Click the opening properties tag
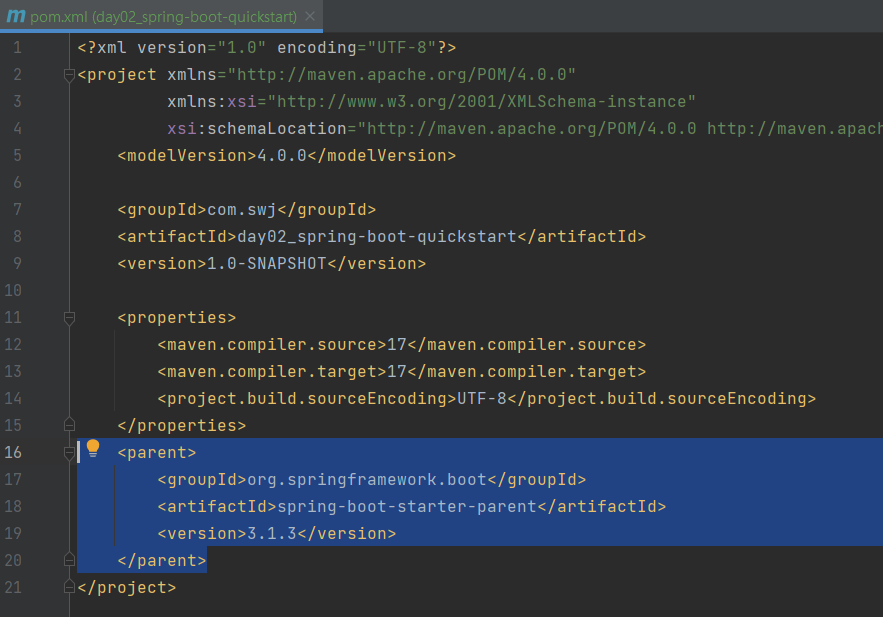This screenshot has height=617, width=883. coord(177,318)
